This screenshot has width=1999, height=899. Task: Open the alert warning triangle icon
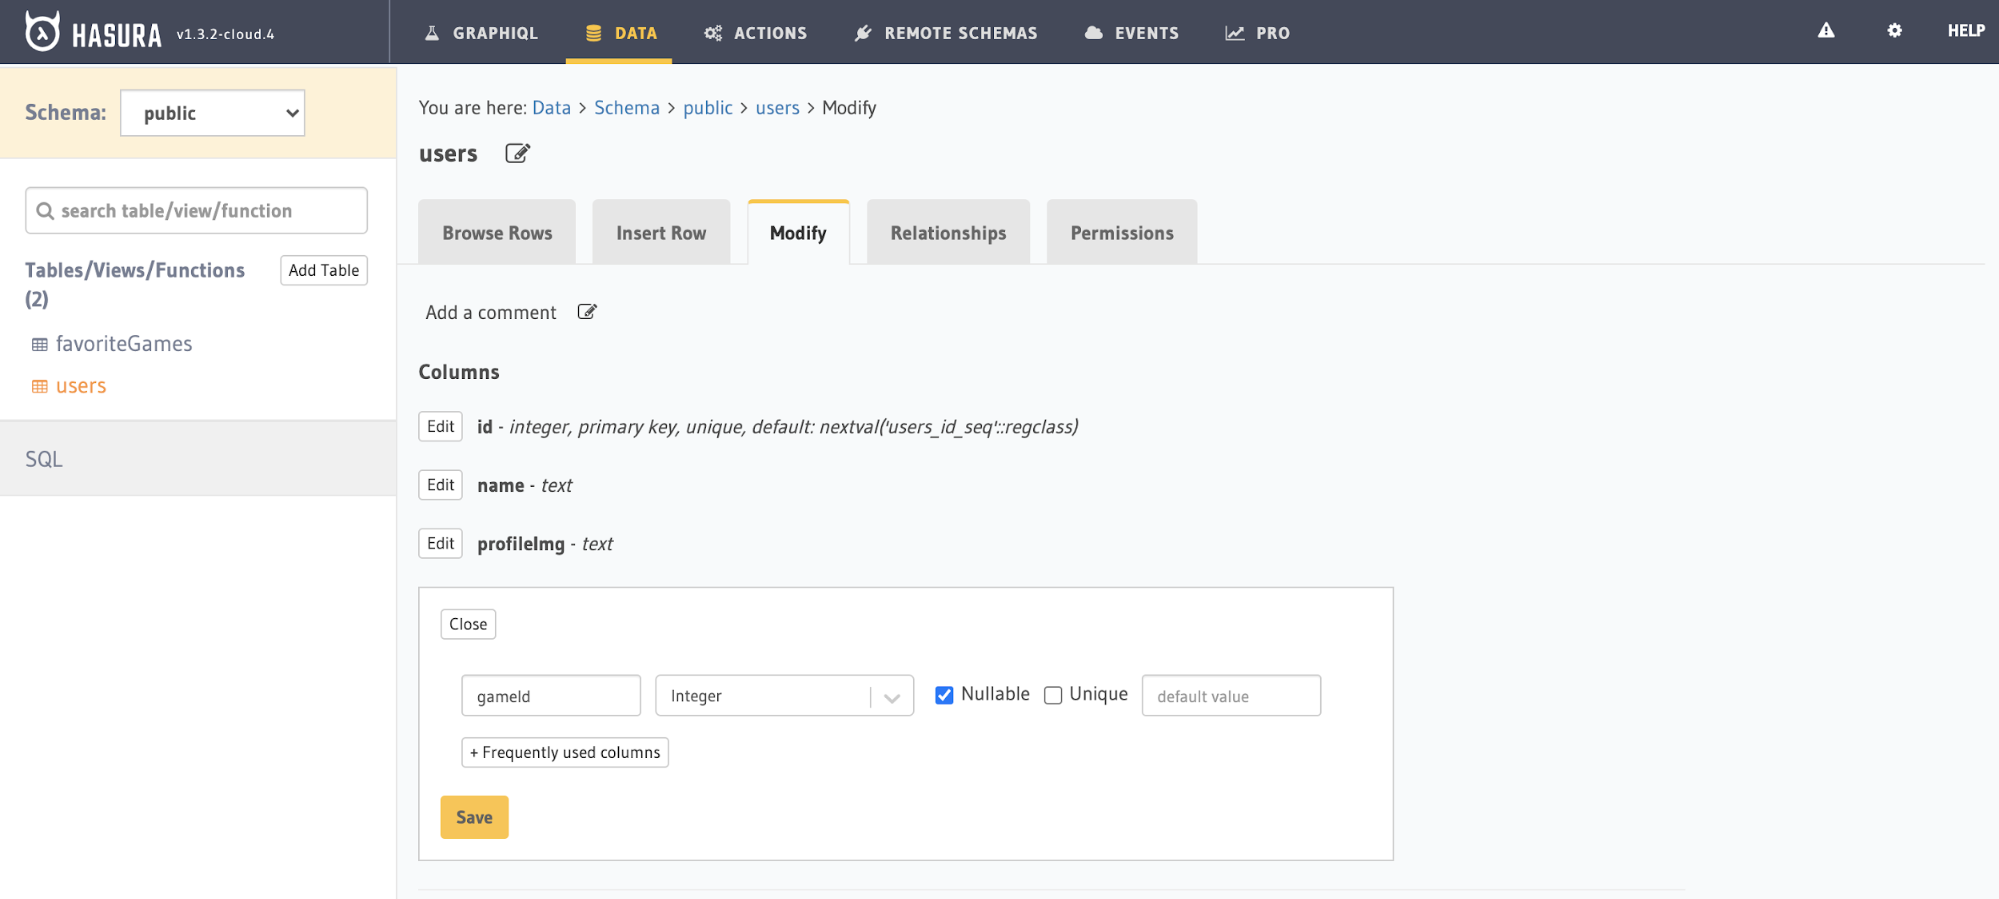[x=1826, y=31]
